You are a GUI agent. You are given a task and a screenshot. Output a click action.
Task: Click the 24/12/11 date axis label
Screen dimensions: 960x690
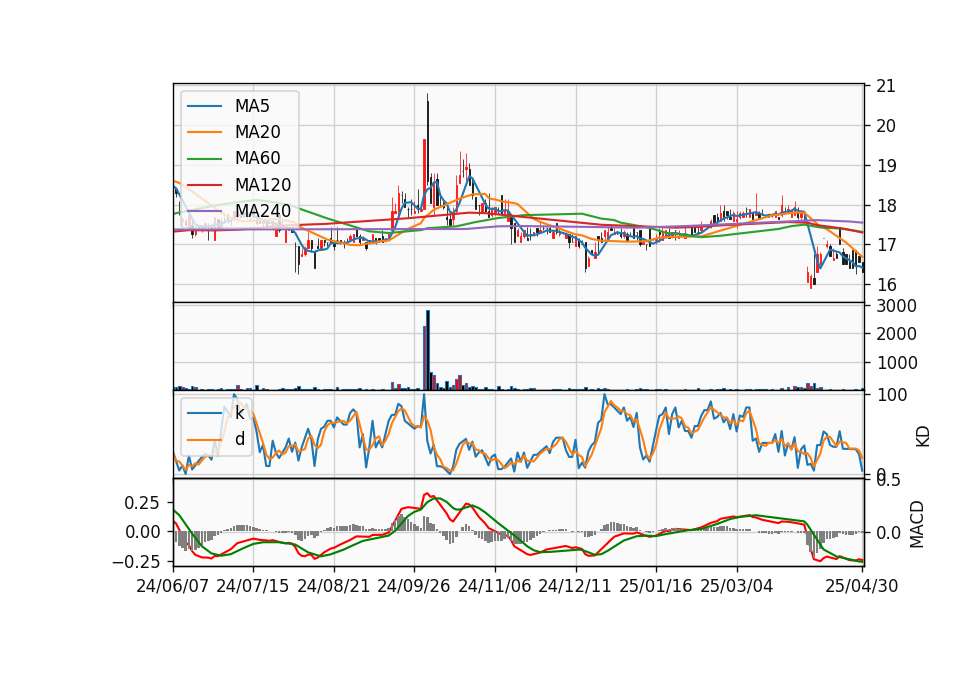(x=575, y=587)
